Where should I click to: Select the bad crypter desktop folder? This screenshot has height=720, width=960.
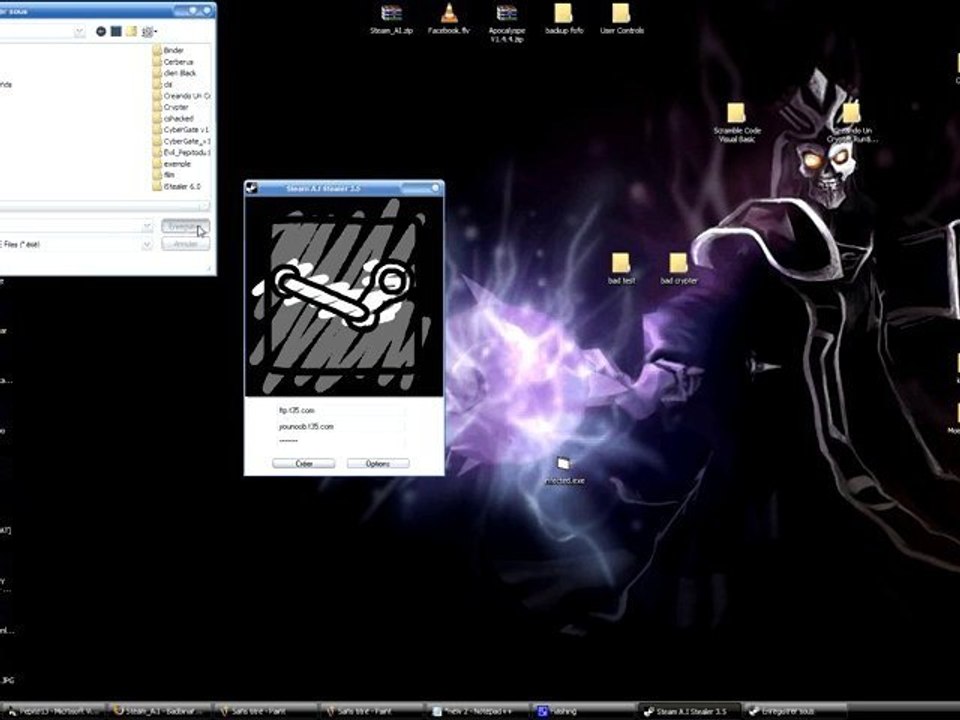[679, 269]
